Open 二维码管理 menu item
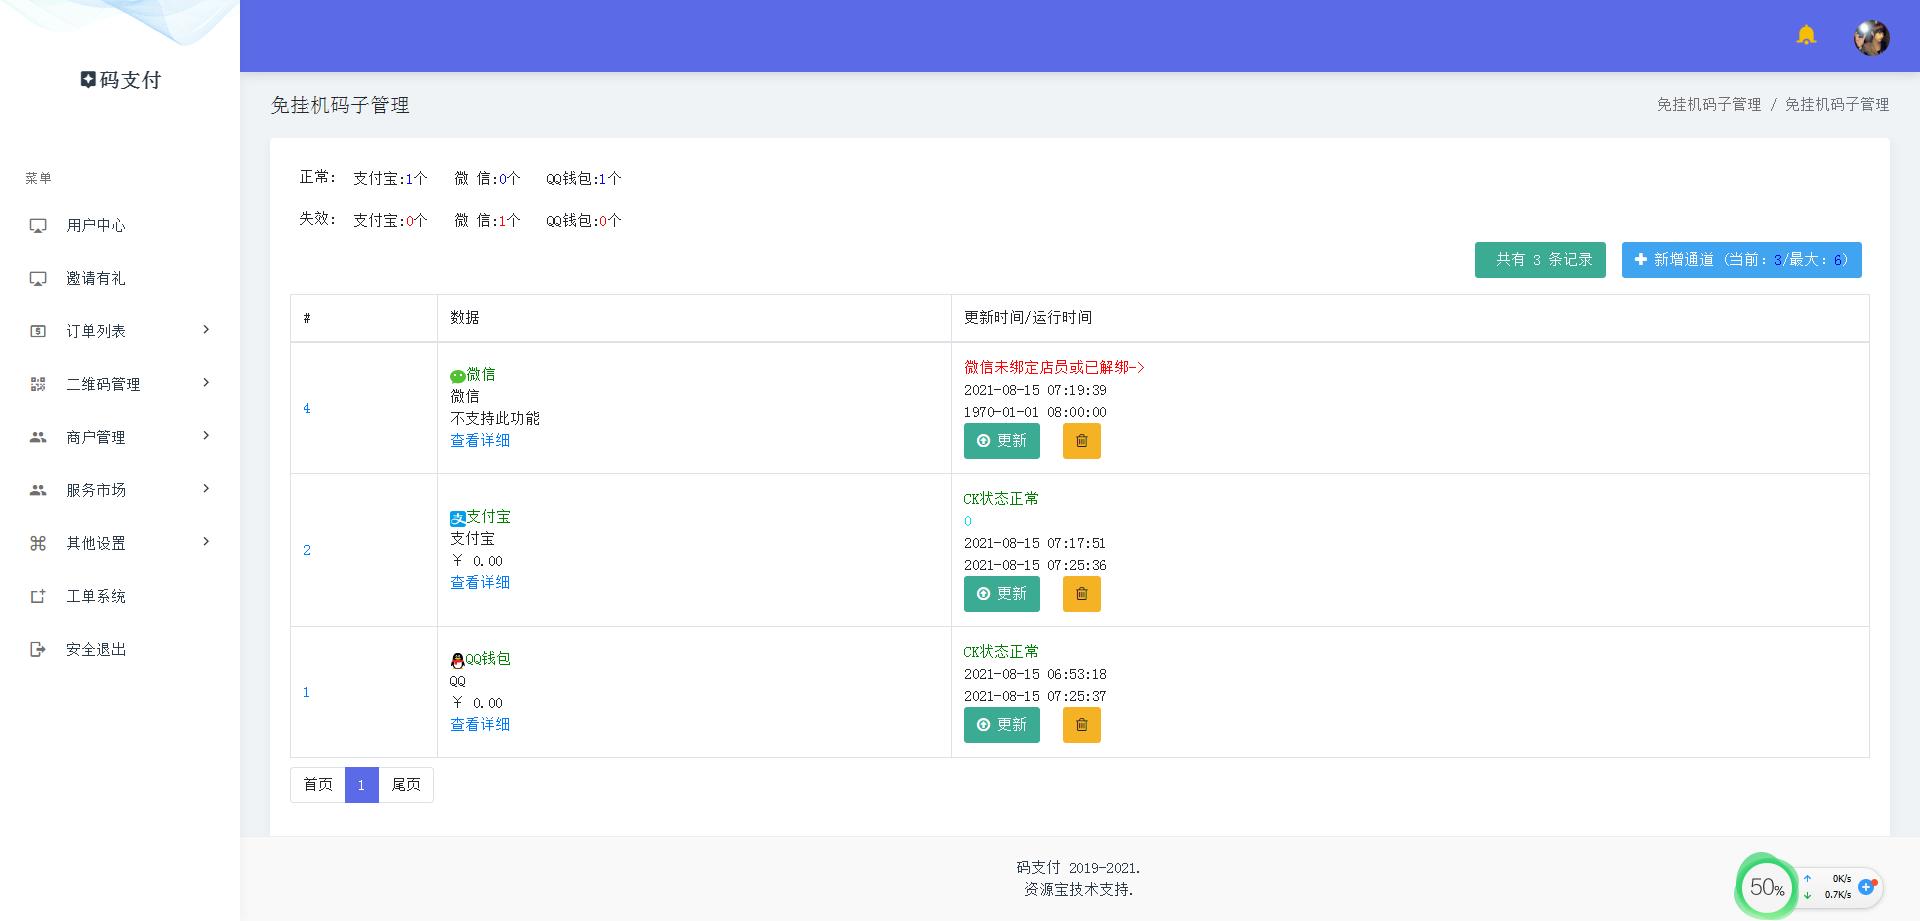 coord(120,384)
